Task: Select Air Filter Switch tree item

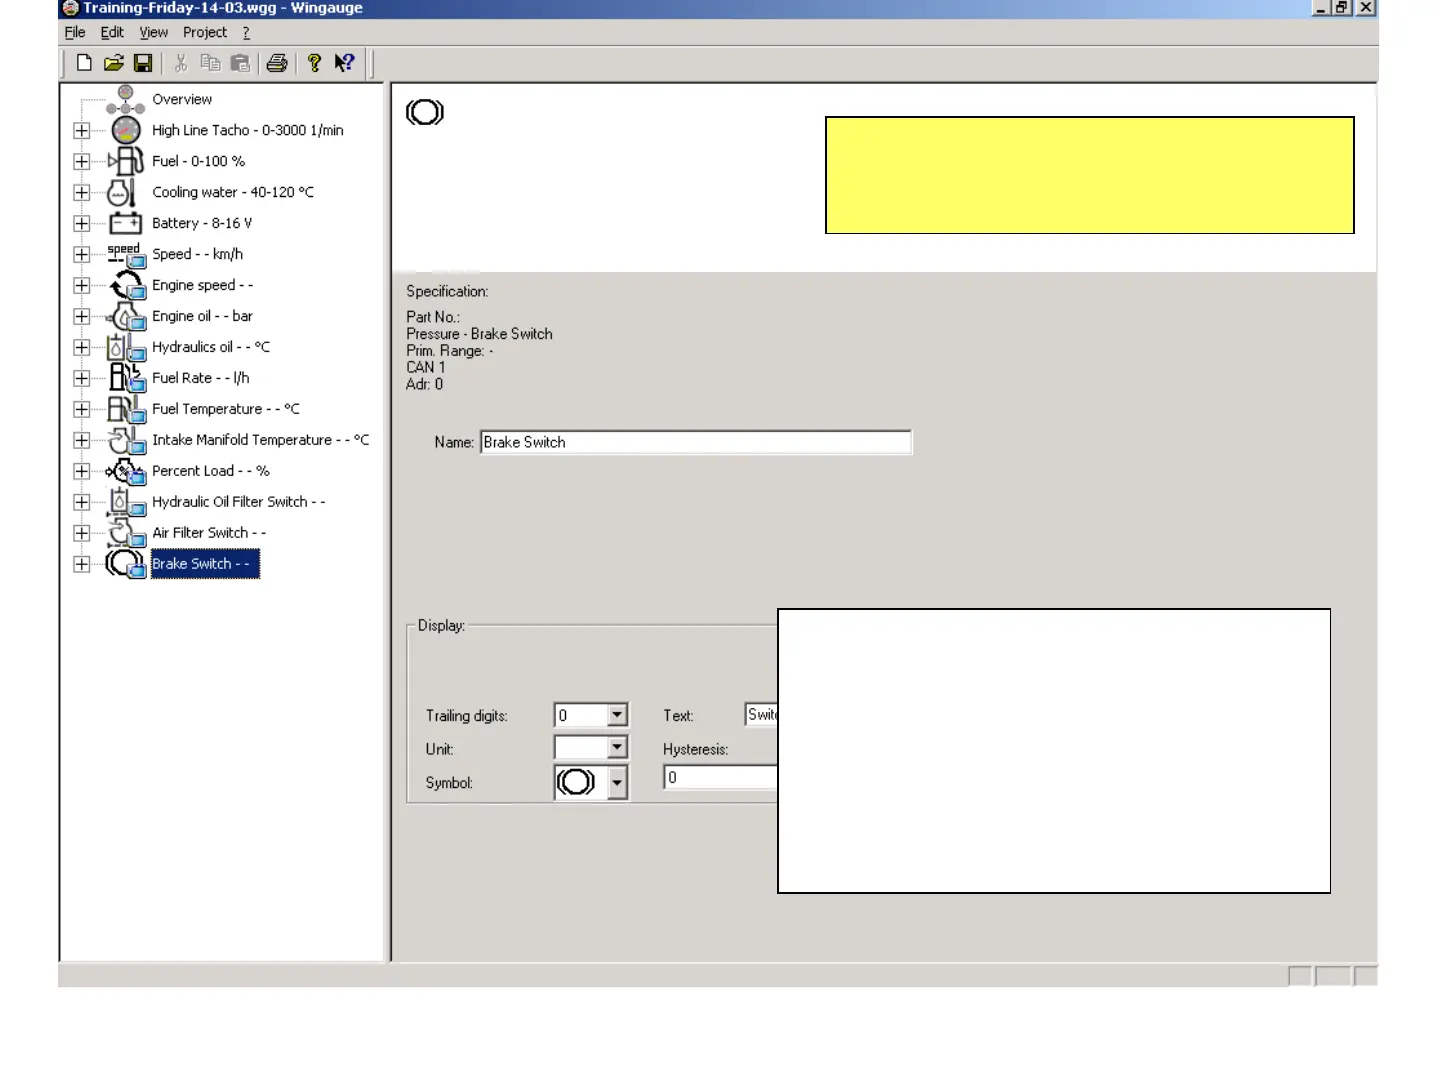Action: point(209,533)
